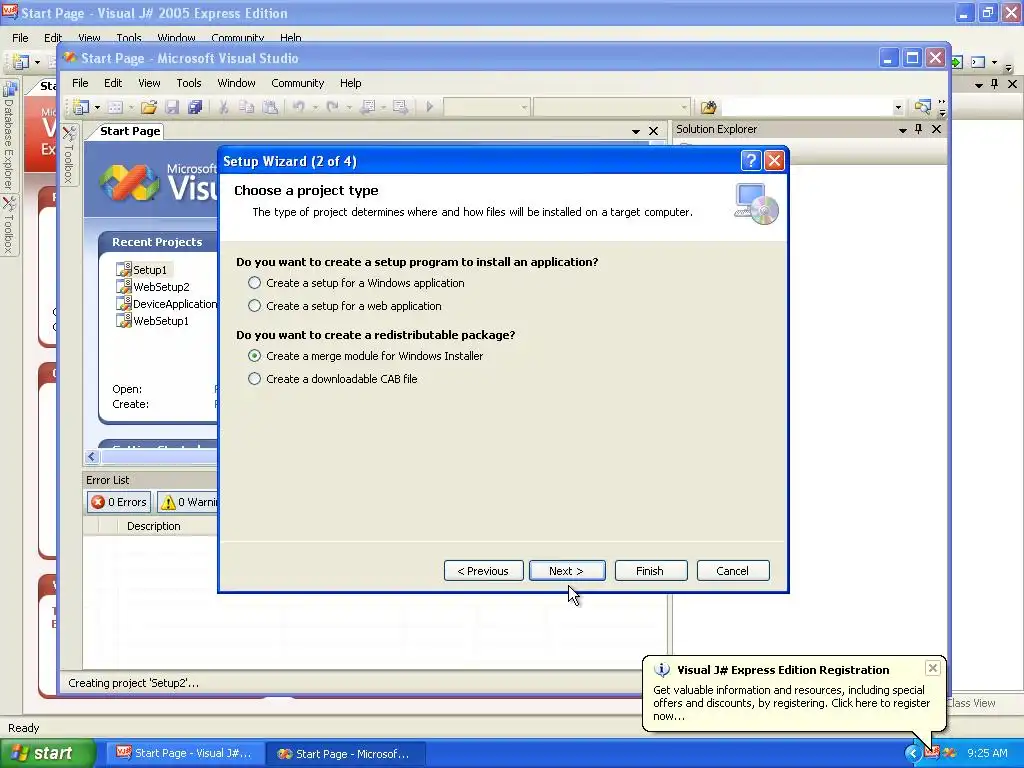The height and width of the screenshot is (768, 1024).
Task: Close the Solution Explorer panel
Action: pos(936,129)
